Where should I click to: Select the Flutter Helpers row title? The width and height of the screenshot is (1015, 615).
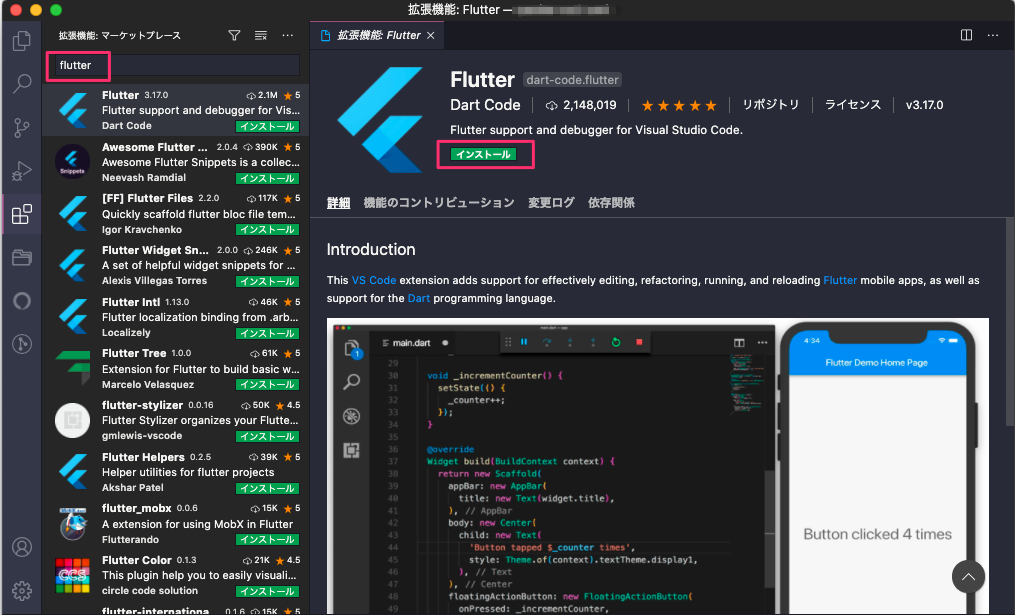click(x=143, y=457)
